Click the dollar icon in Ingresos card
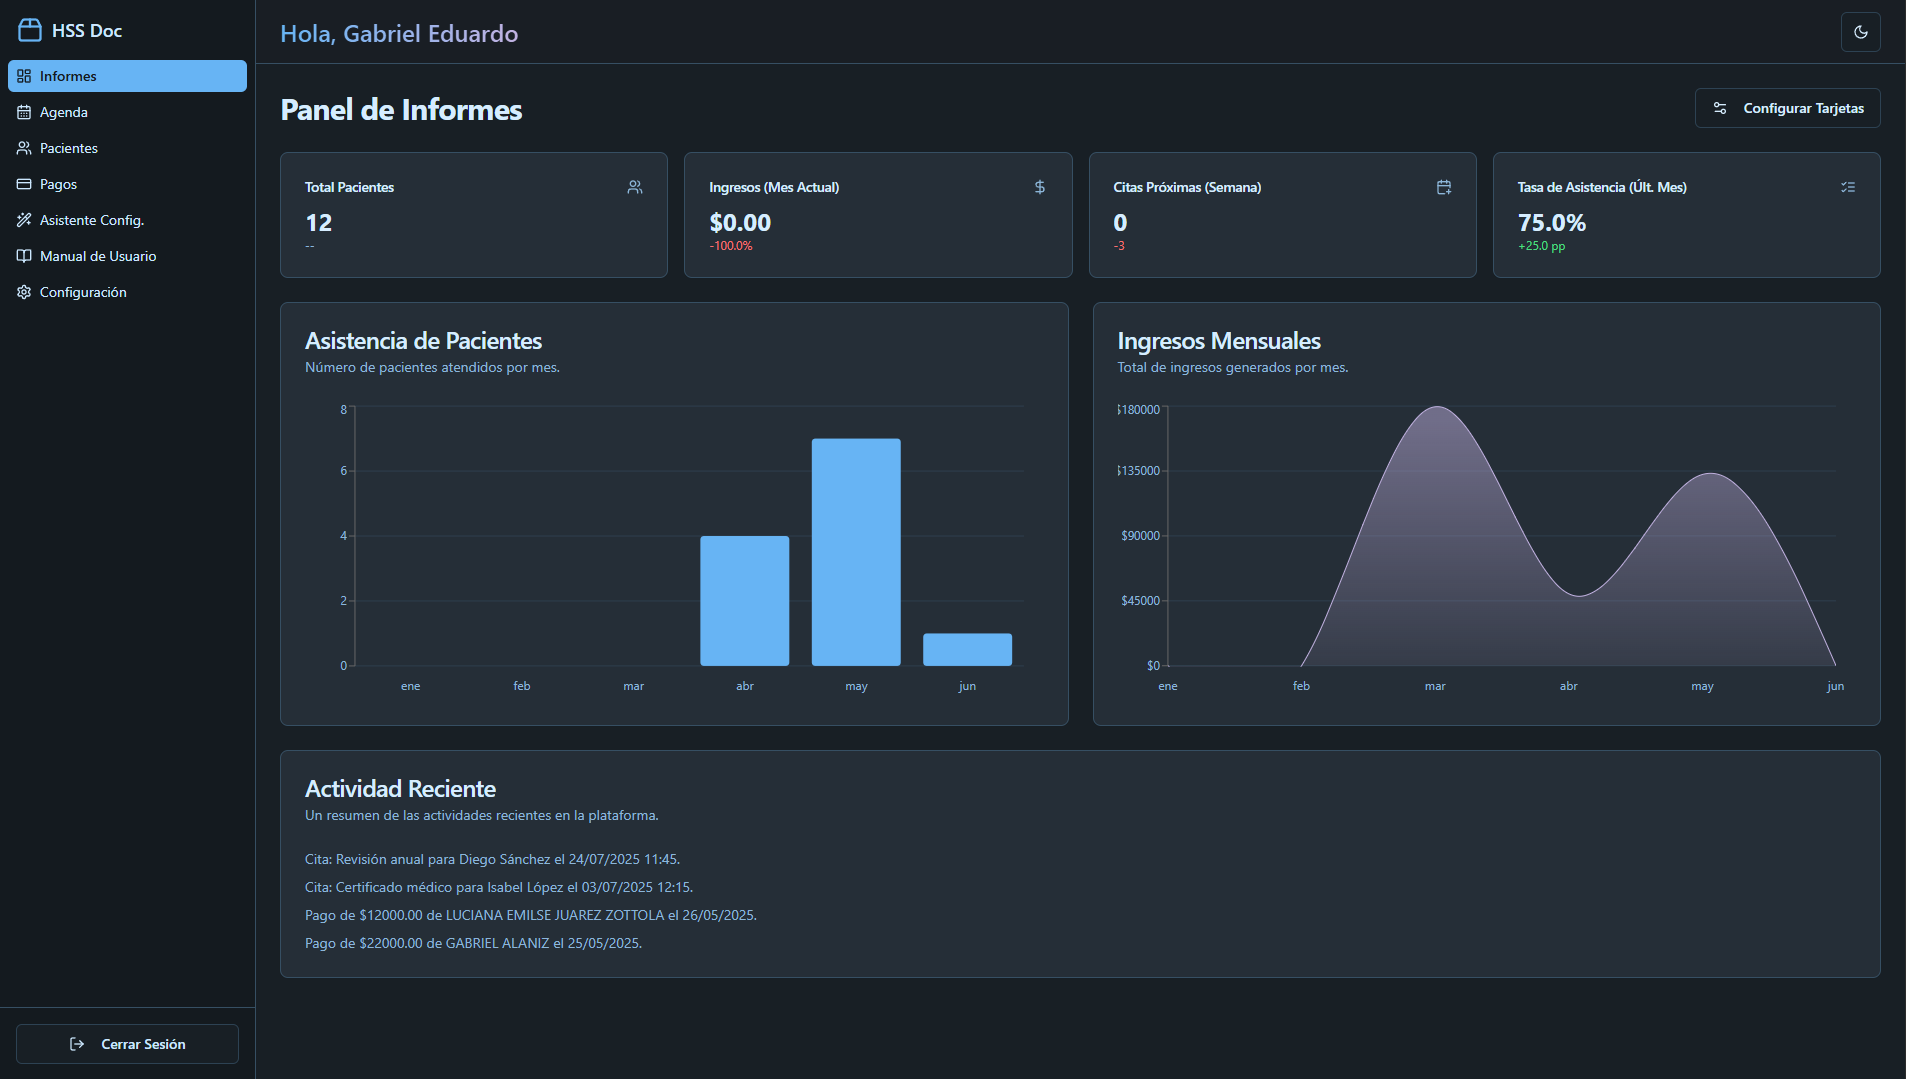Viewport: 1906px width, 1079px height. [x=1040, y=187]
